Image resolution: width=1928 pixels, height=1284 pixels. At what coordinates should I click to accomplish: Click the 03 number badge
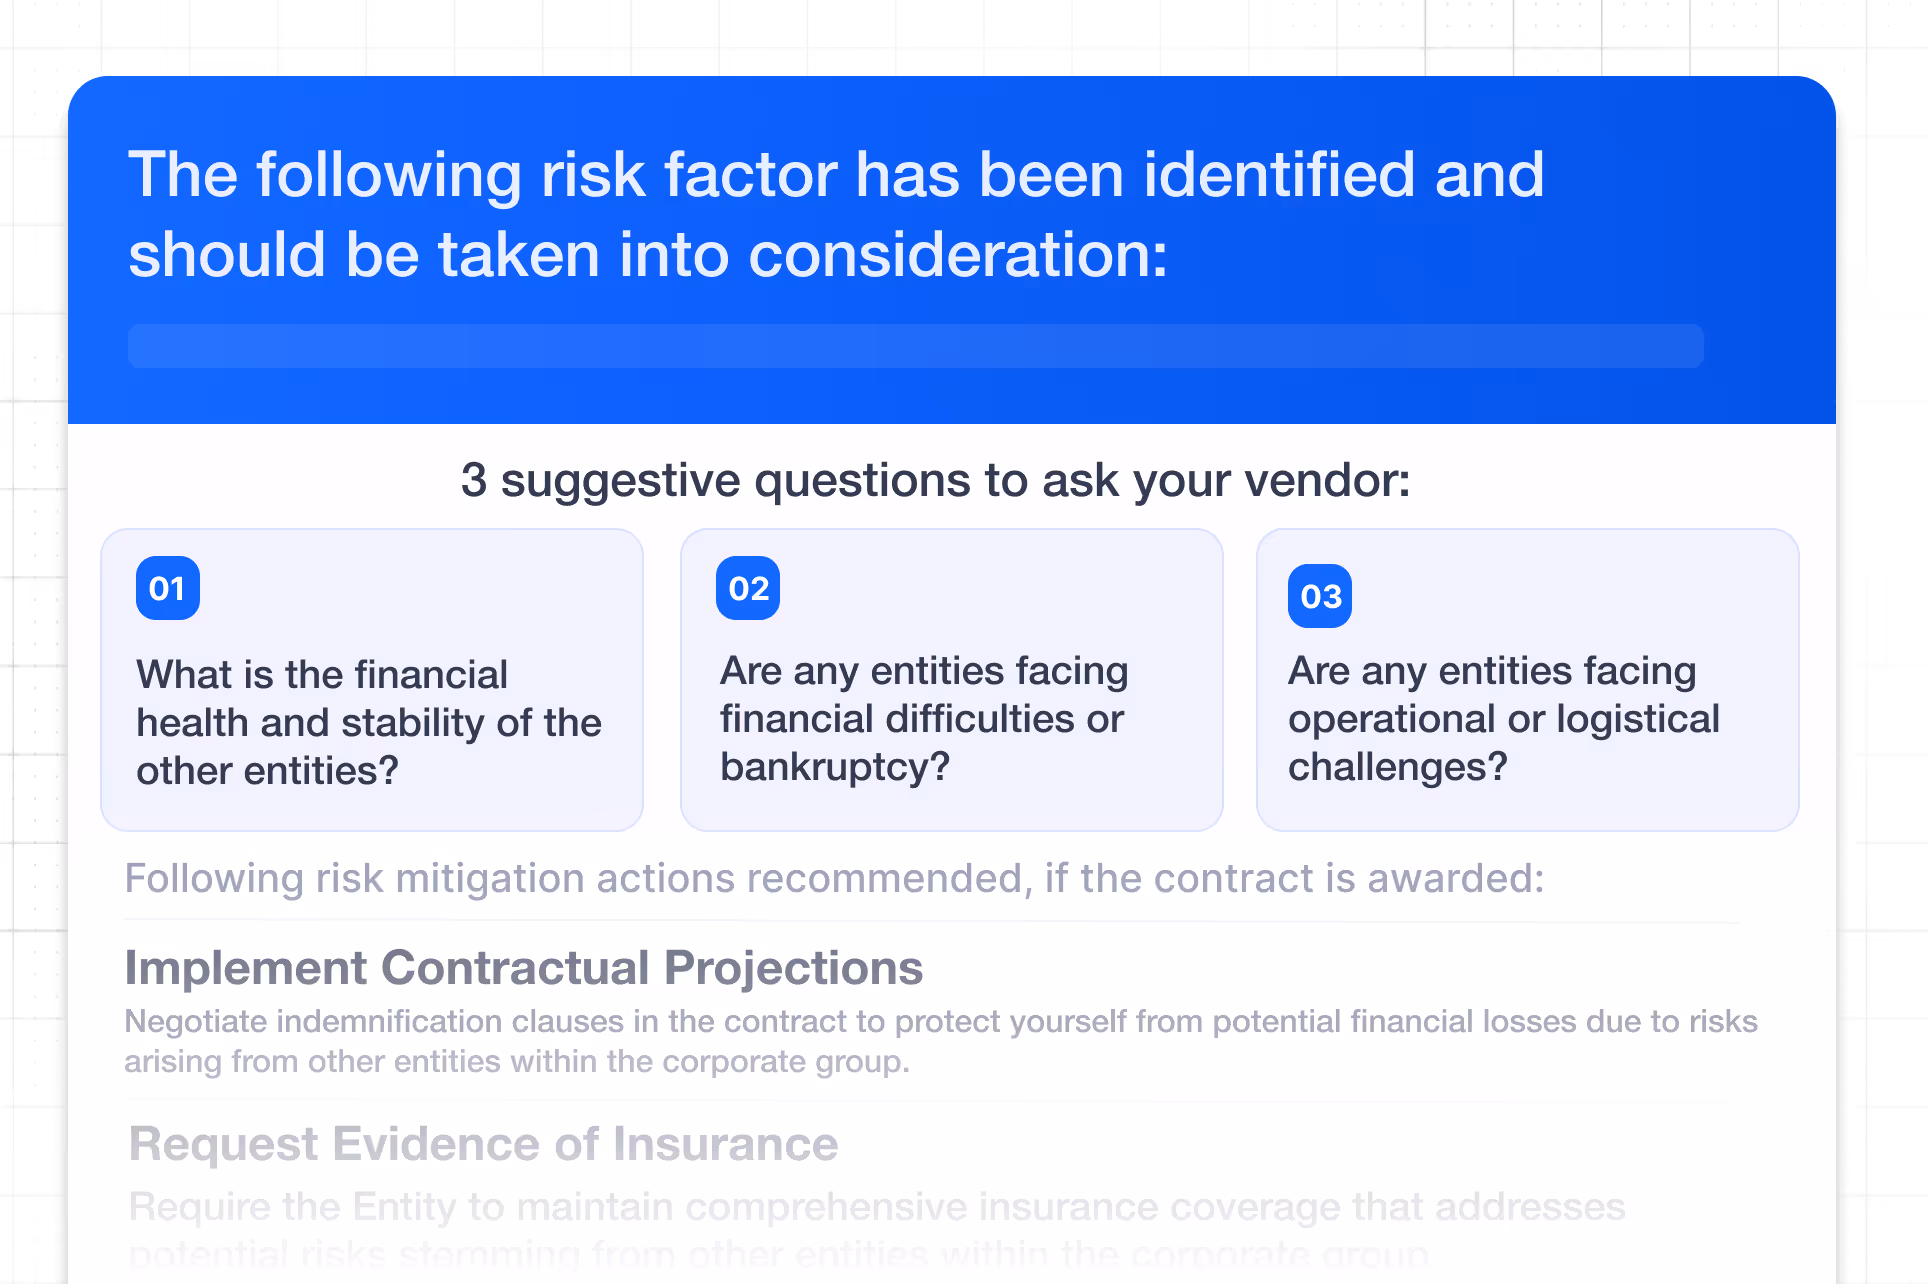1320,596
